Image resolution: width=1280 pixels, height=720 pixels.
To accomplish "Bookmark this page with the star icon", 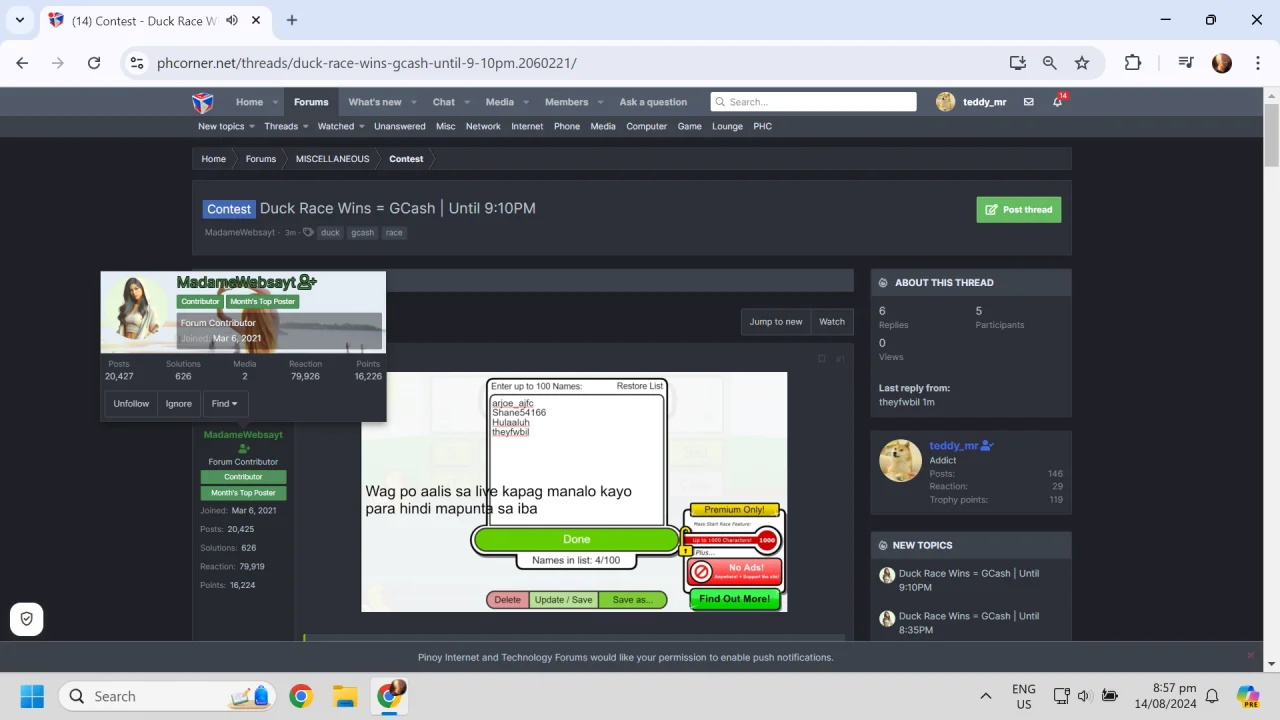I will pyautogui.click(x=1082, y=63).
